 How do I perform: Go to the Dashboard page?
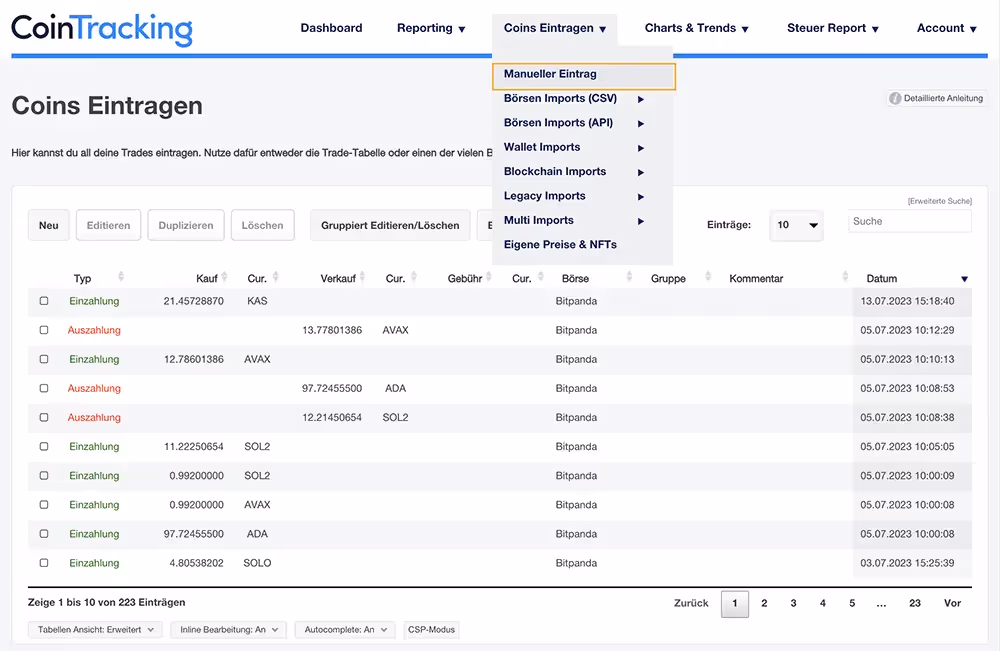tap(331, 28)
